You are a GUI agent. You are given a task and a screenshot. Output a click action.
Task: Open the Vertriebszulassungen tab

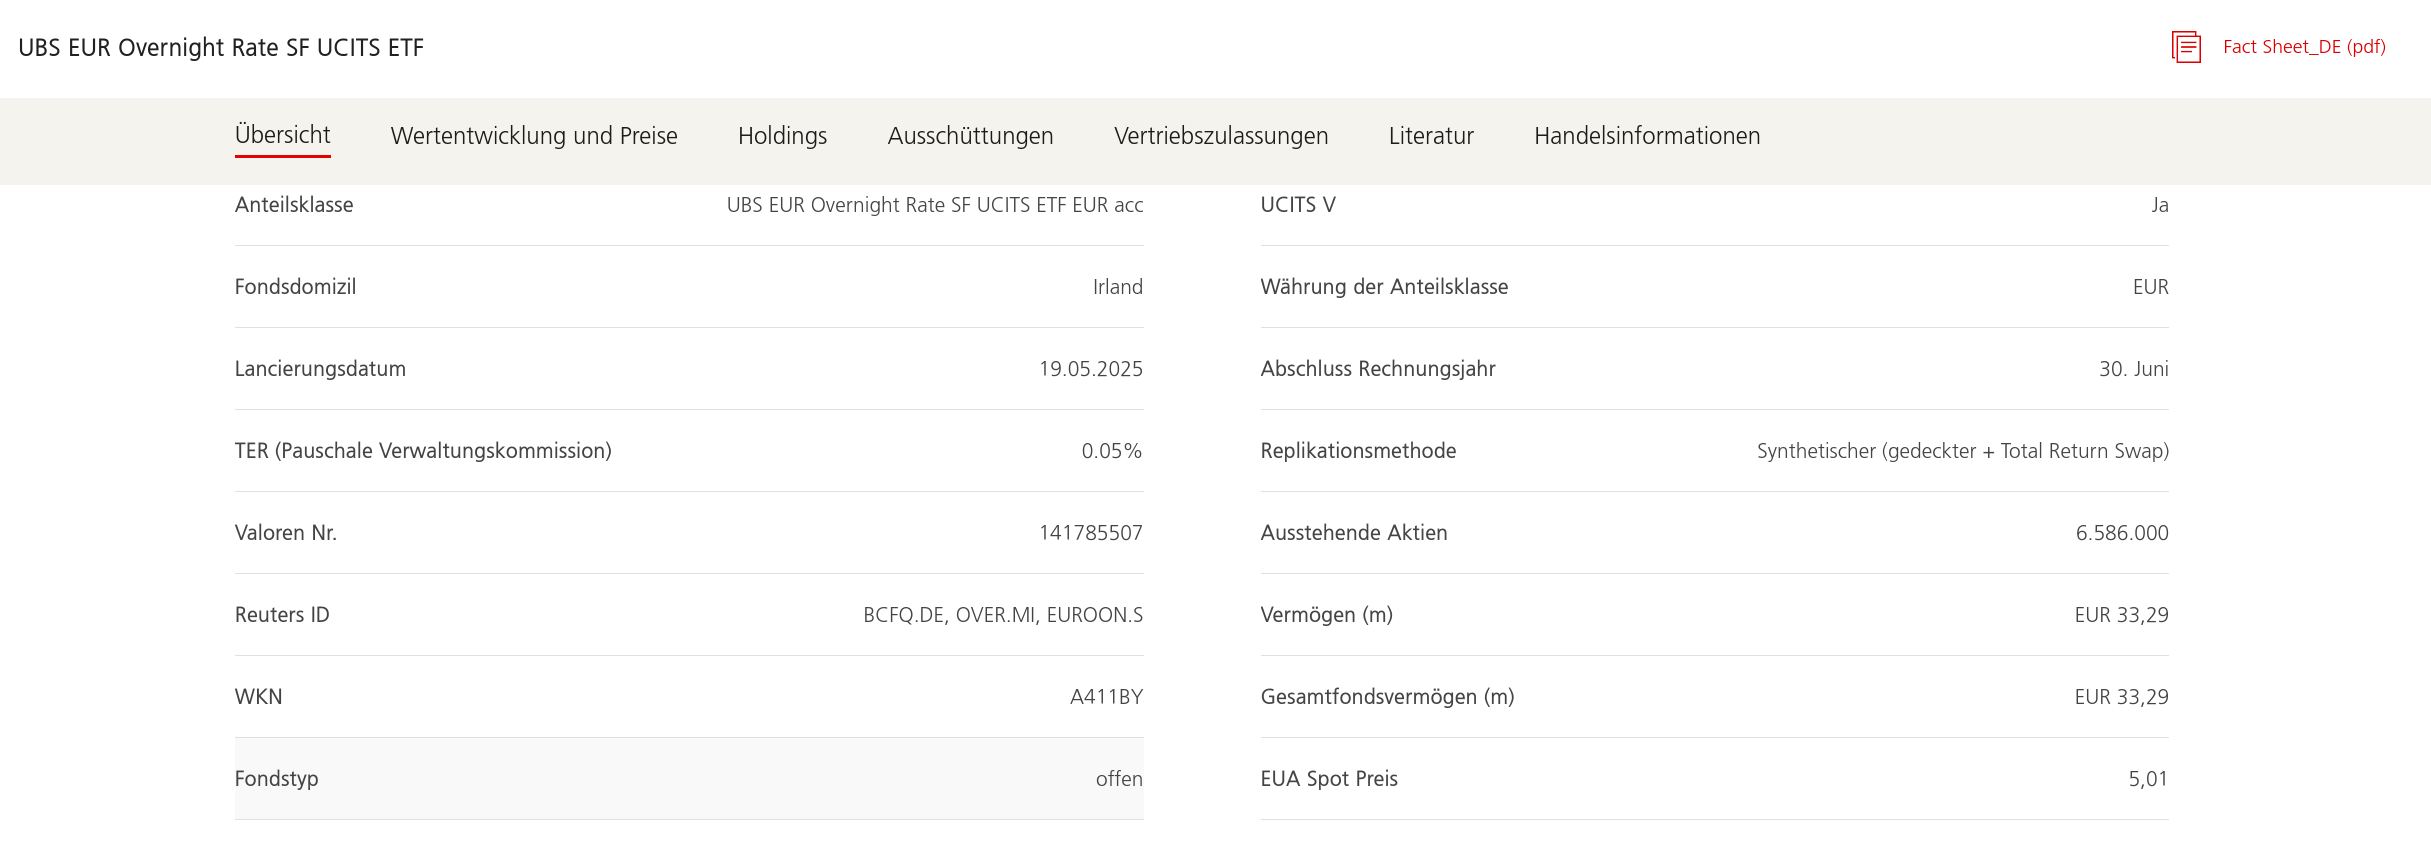click(x=1221, y=136)
